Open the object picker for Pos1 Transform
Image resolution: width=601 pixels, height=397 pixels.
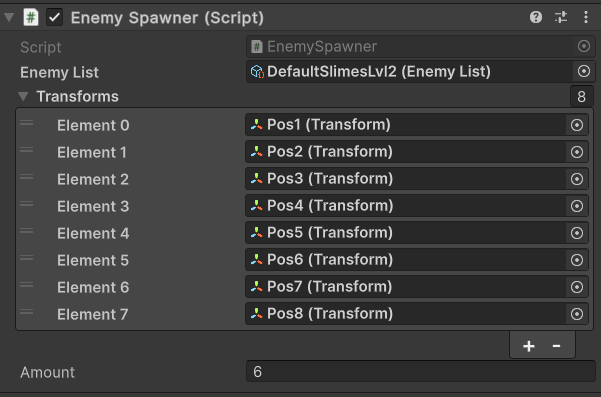[577, 125]
